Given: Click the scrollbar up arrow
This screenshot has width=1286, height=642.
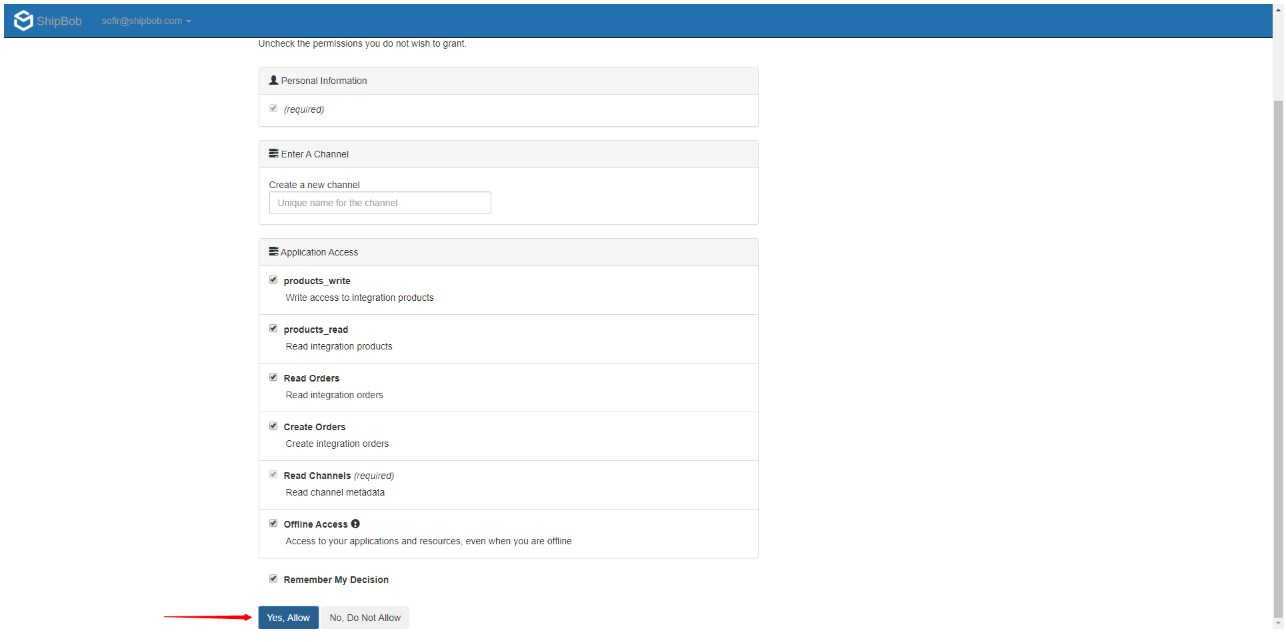Looking at the screenshot, I should click(1279, 8).
